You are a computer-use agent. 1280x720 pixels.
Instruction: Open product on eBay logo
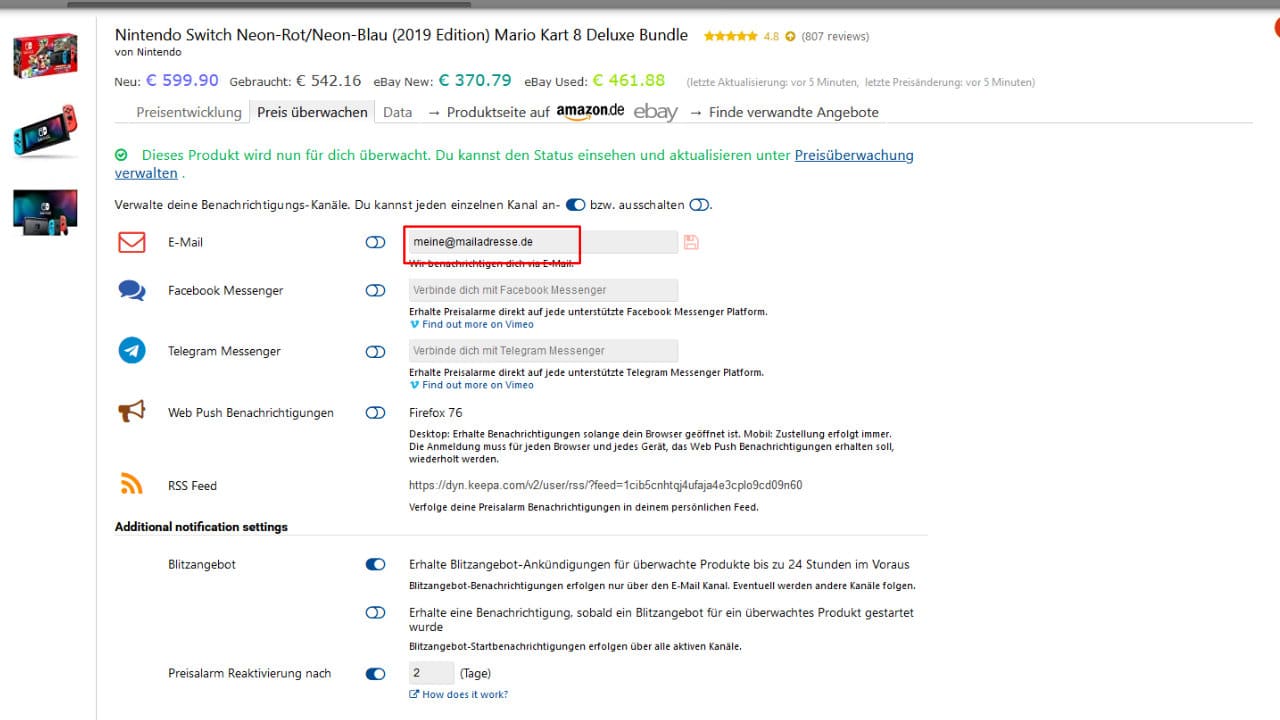[x=655, y=112]
